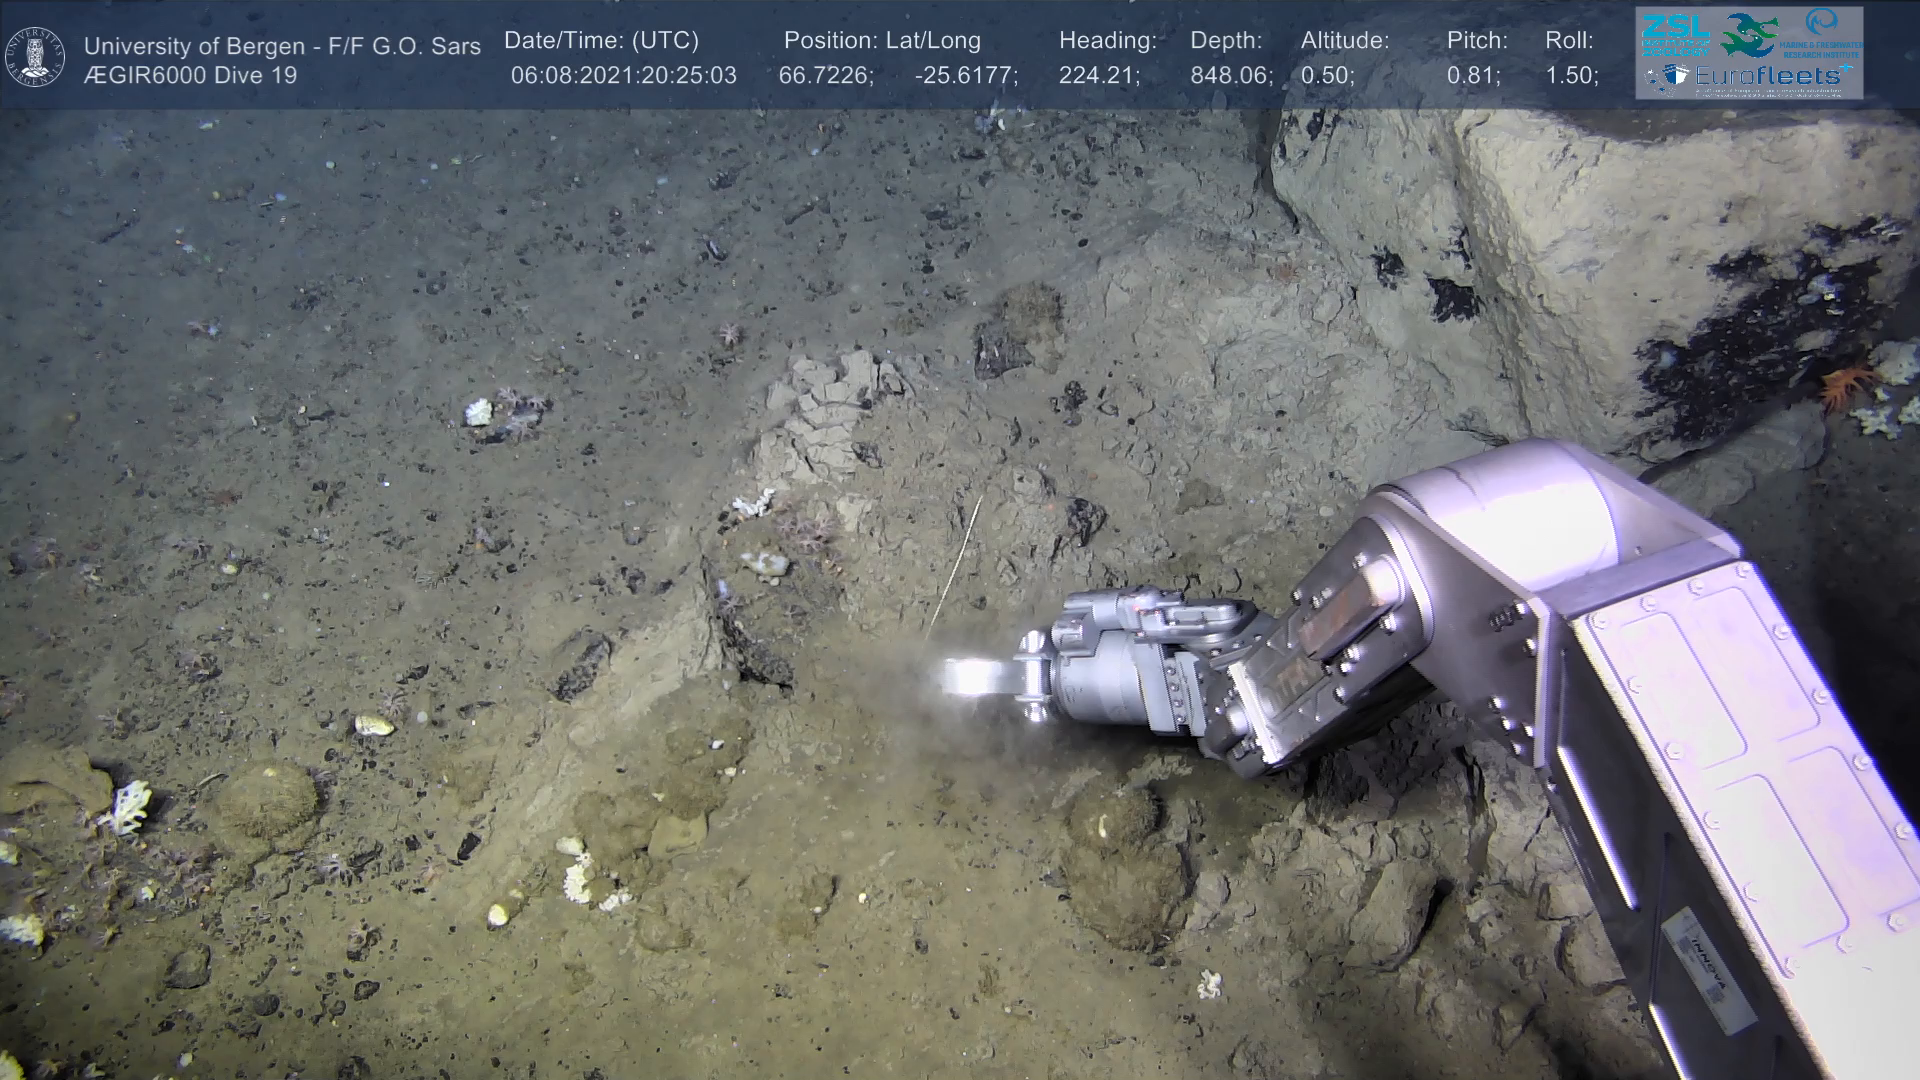The width and height of the screenshot is (1920, 1080).
Task: Click the Pitch value 0.81
Action: click(1473, 76)
